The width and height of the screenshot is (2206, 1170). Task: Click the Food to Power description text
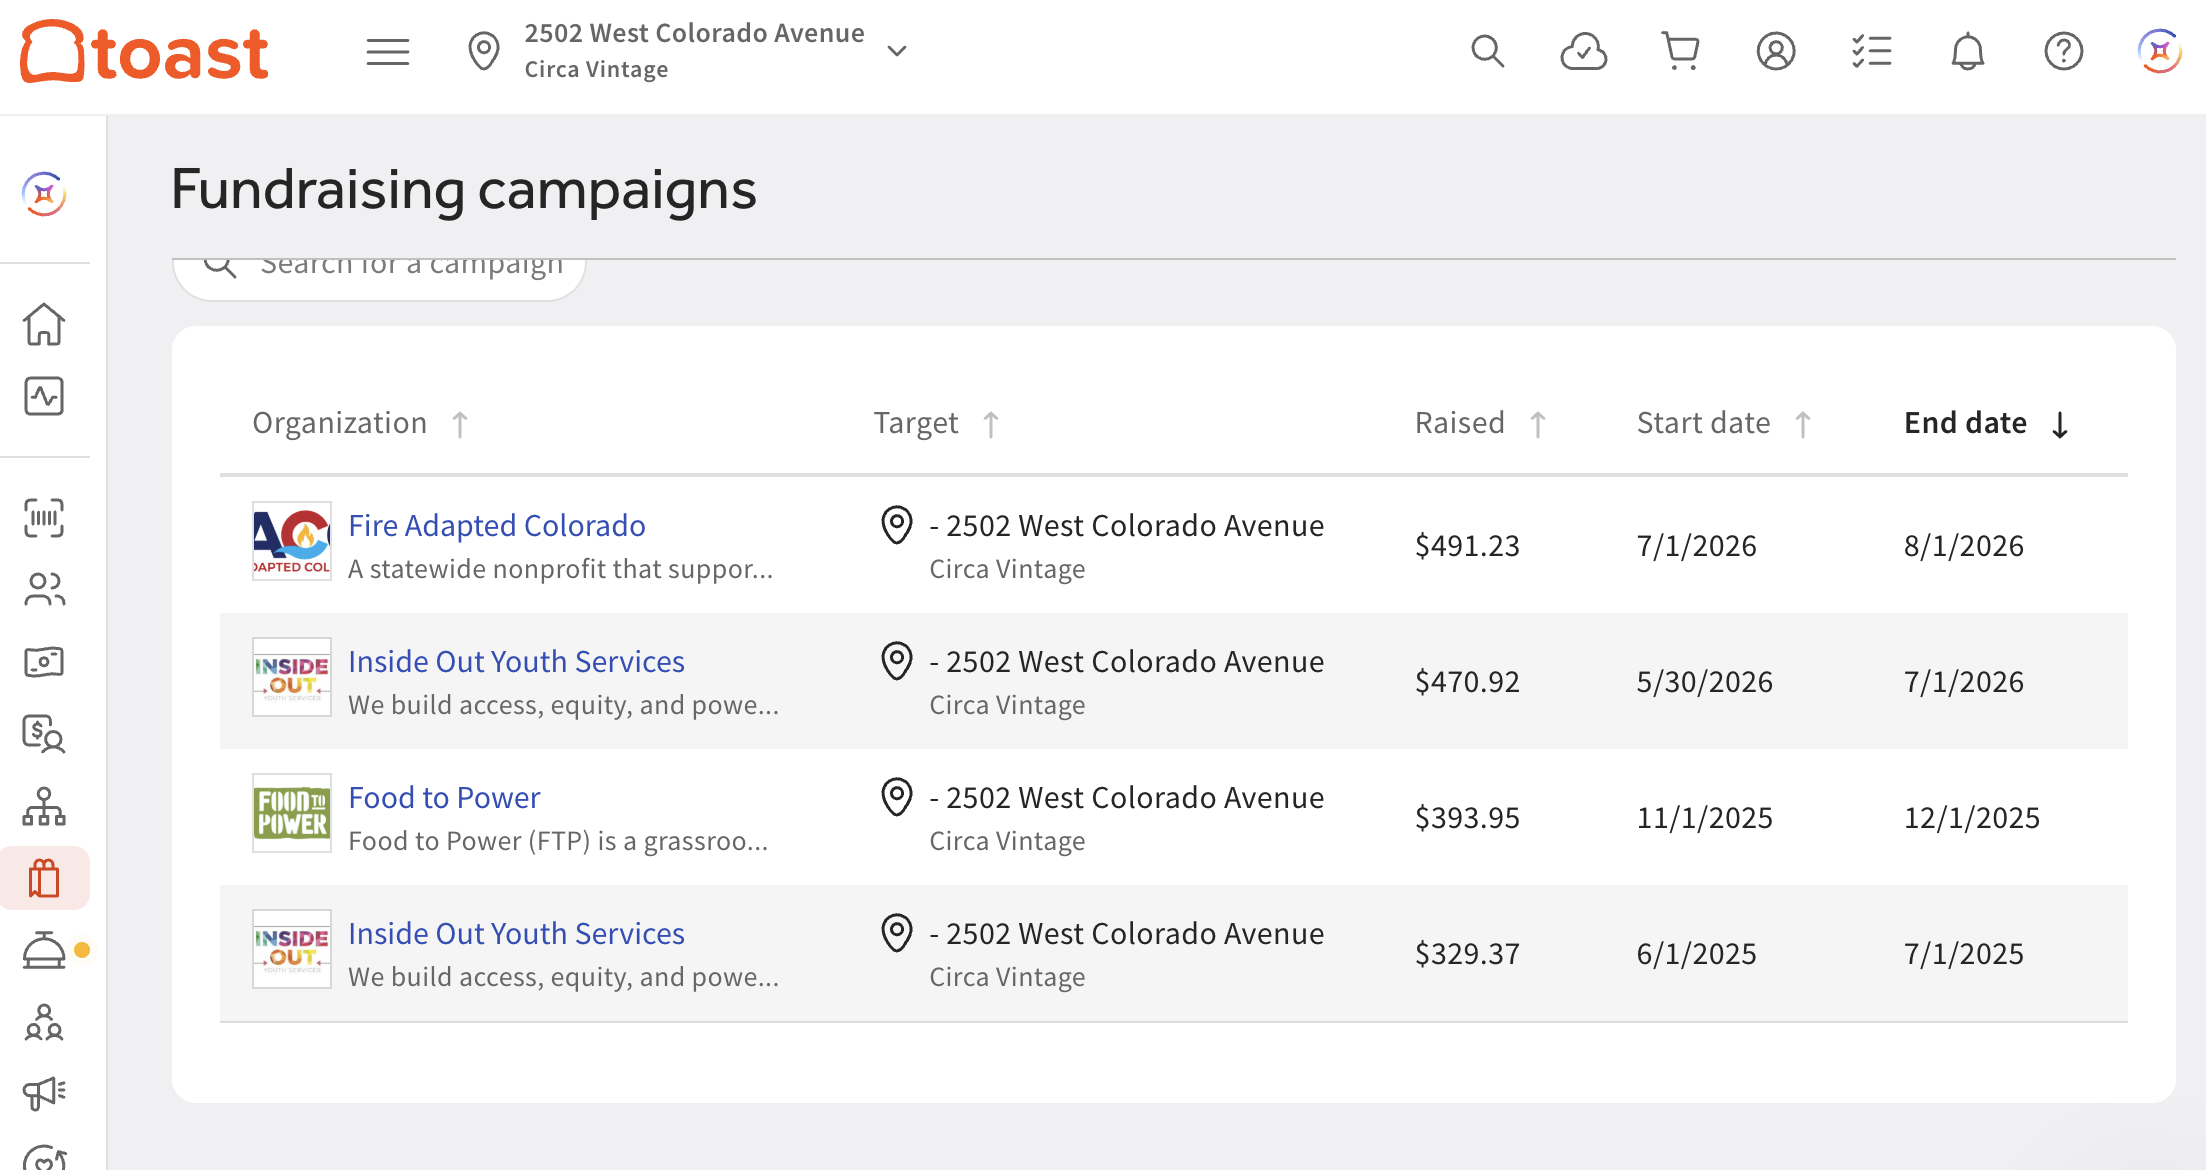point(558,841)
